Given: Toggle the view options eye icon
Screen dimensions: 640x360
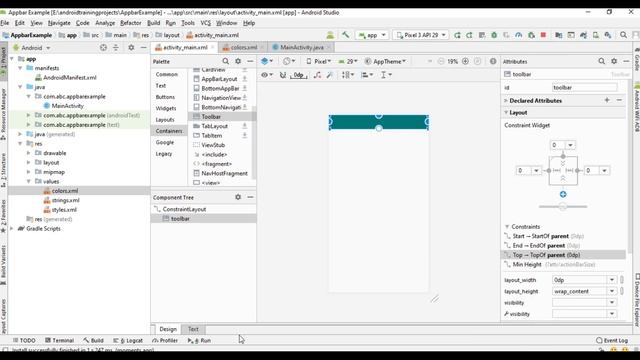Looking at the screenshot, I should point(267,75).
